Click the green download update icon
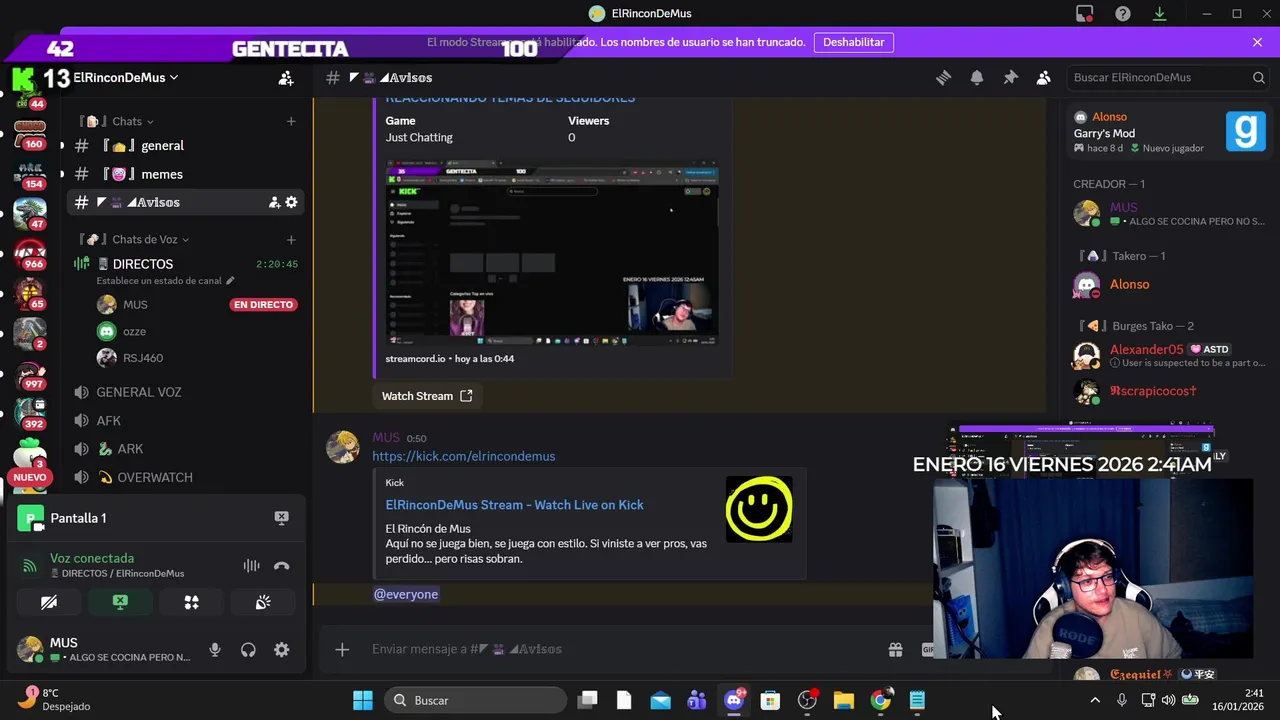This screenshot has width=1280, height=720. (1160, 13)
